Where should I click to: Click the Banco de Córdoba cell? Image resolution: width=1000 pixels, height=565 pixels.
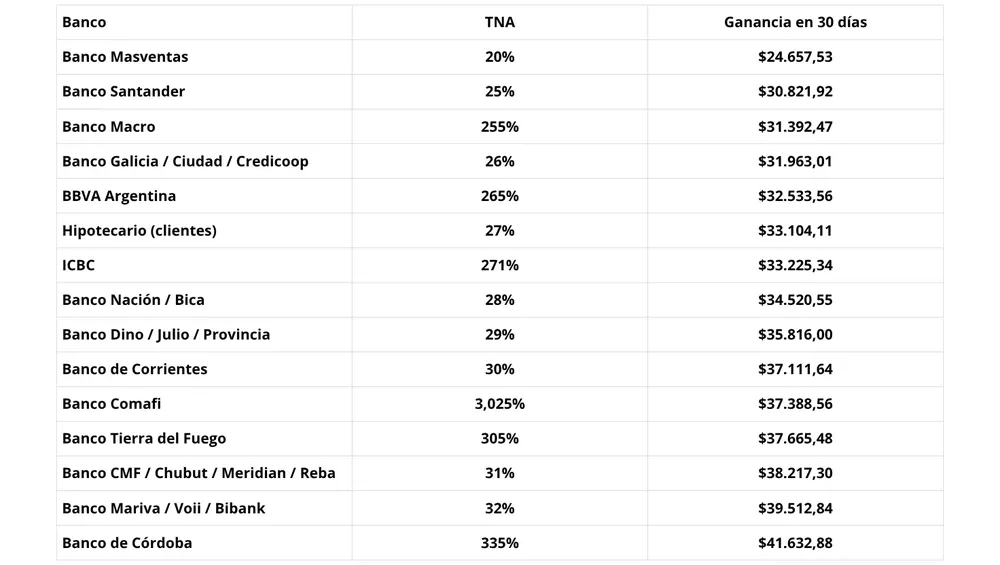[127, 543]
